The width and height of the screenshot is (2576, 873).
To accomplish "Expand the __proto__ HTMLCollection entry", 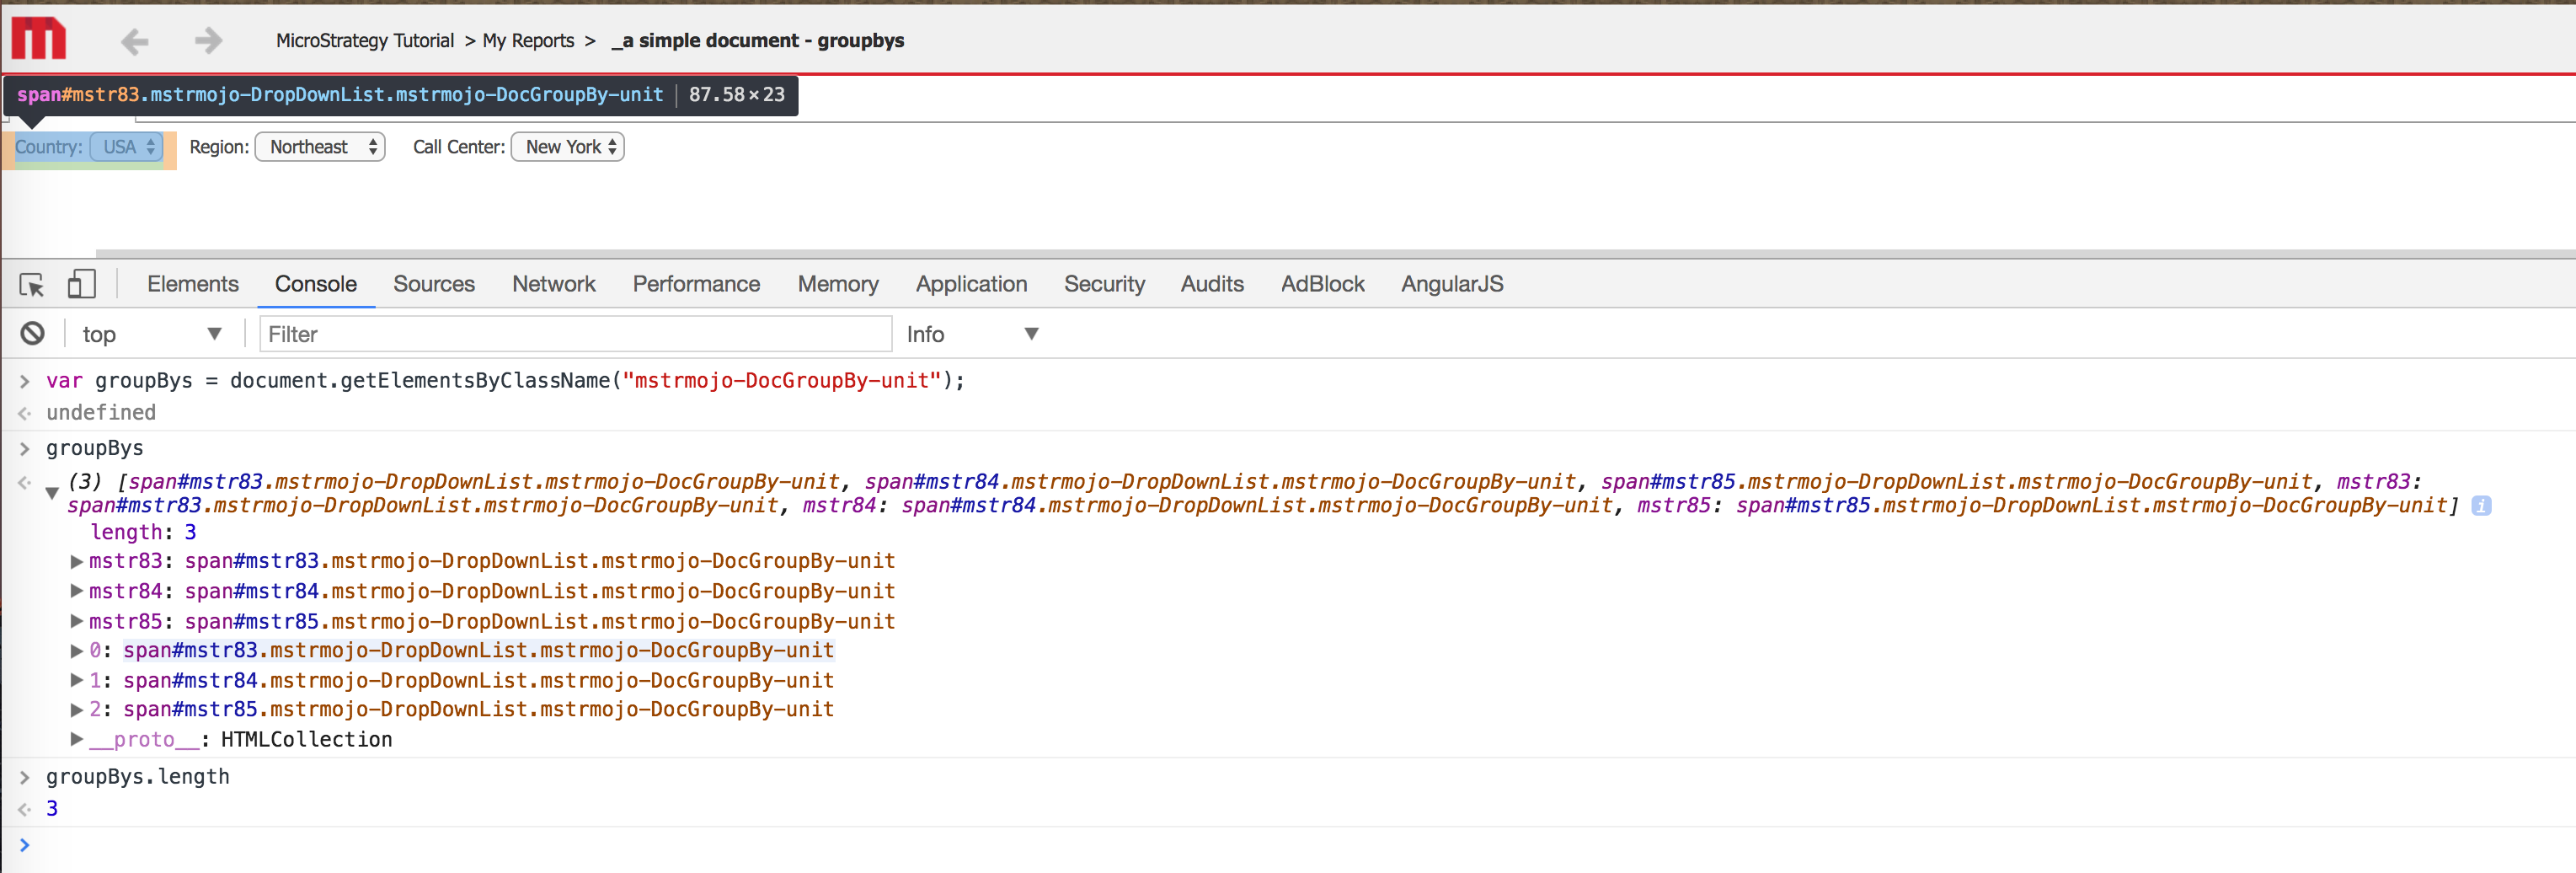I will click(76, 740).
